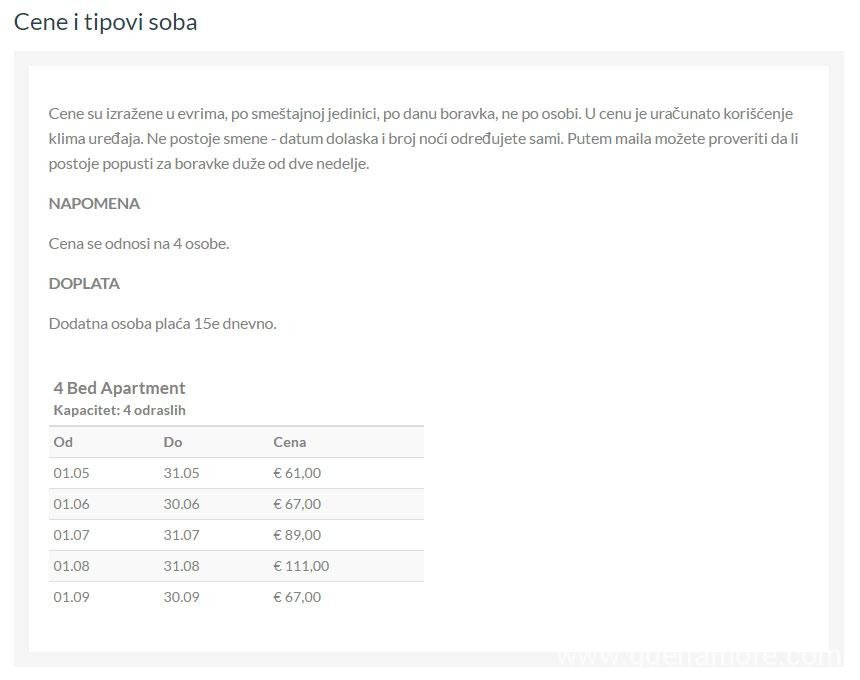
Task: Select the 30.09 end date cell
Action: coord(182,597)
